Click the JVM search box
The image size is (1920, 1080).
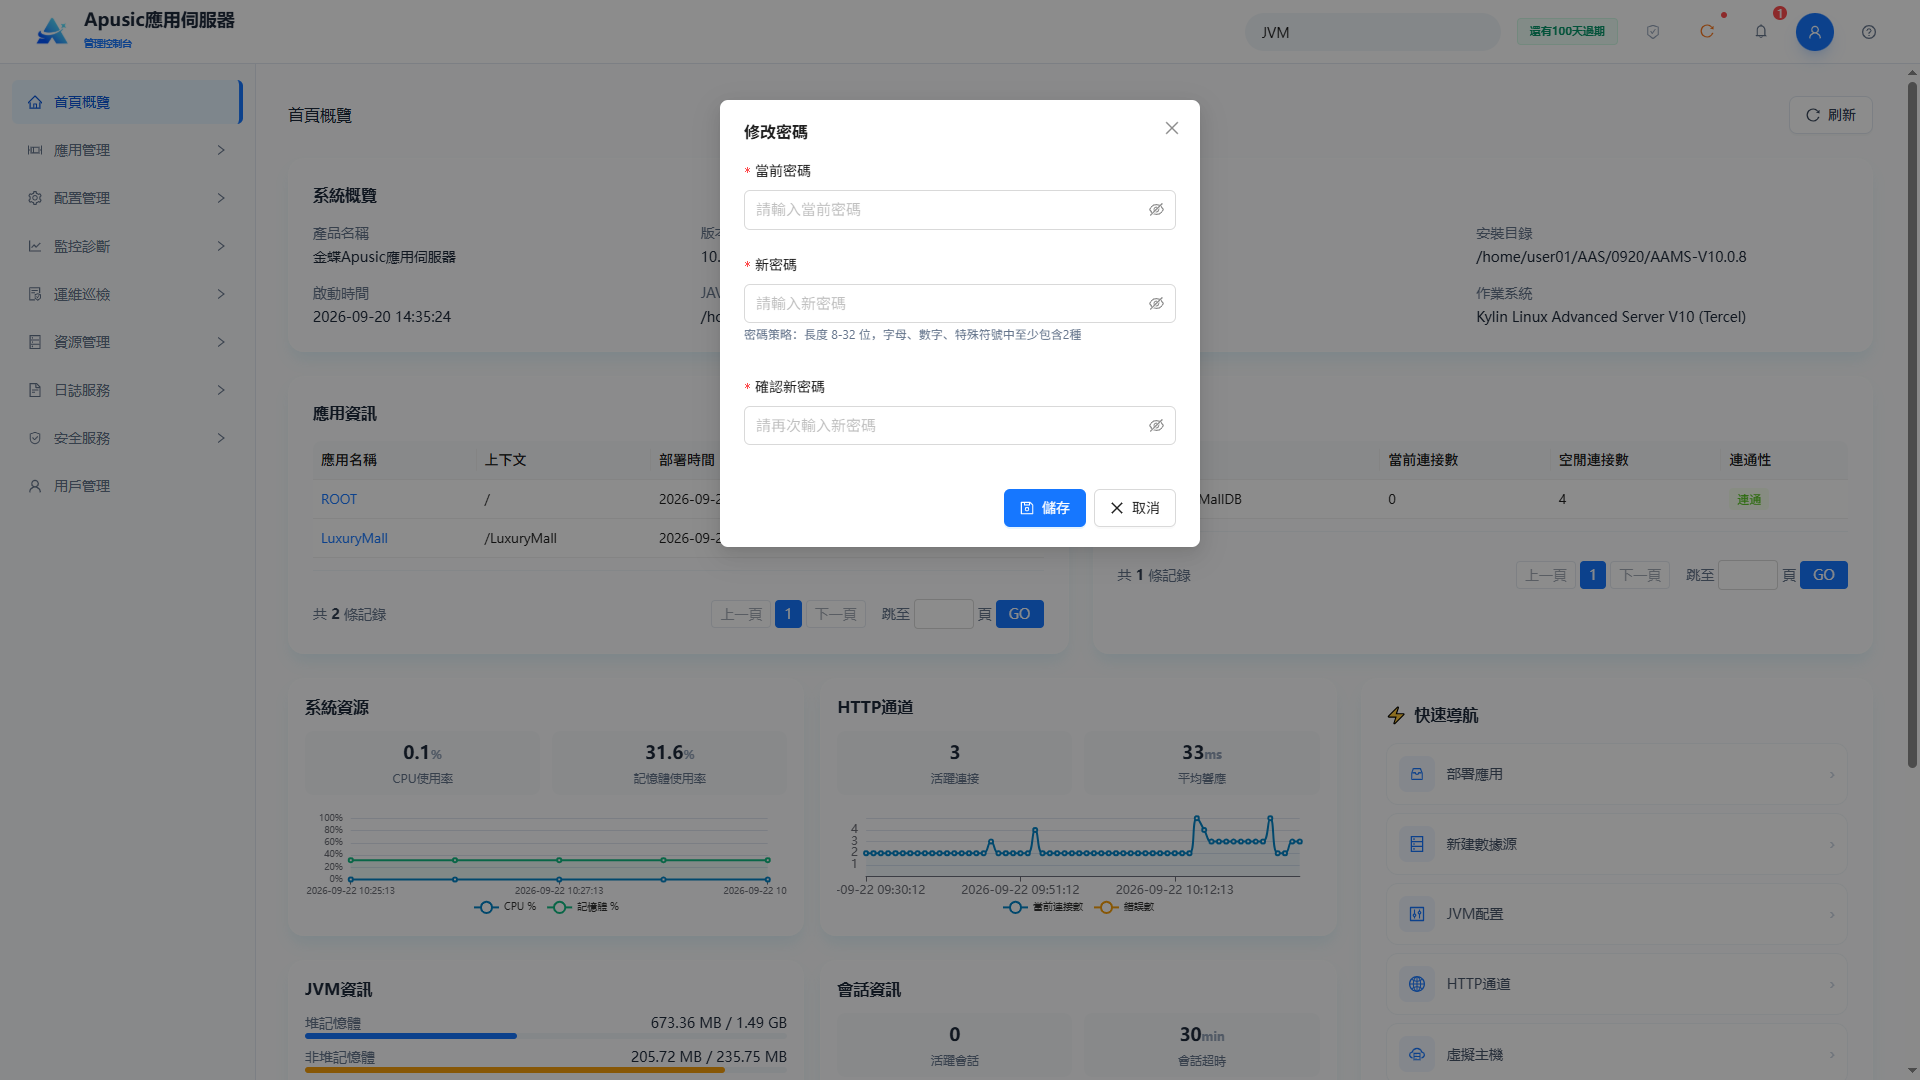pyautogui.click(x=1372, y=32)
